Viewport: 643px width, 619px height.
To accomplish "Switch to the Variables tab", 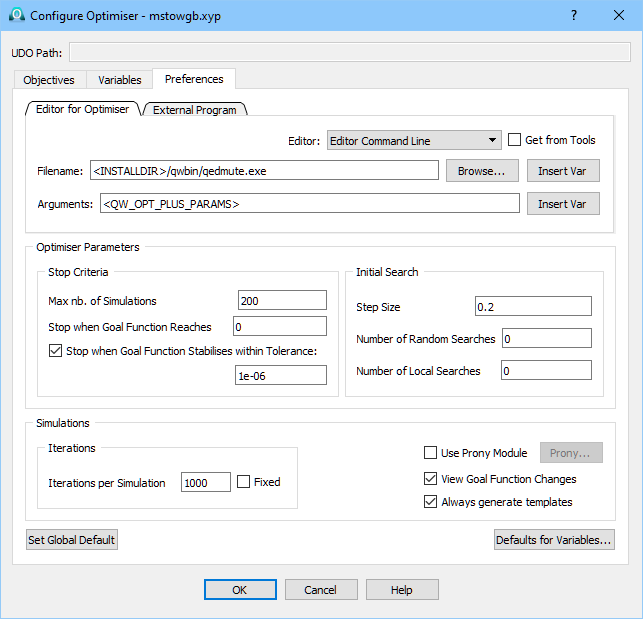I will [x=119, y=80].
